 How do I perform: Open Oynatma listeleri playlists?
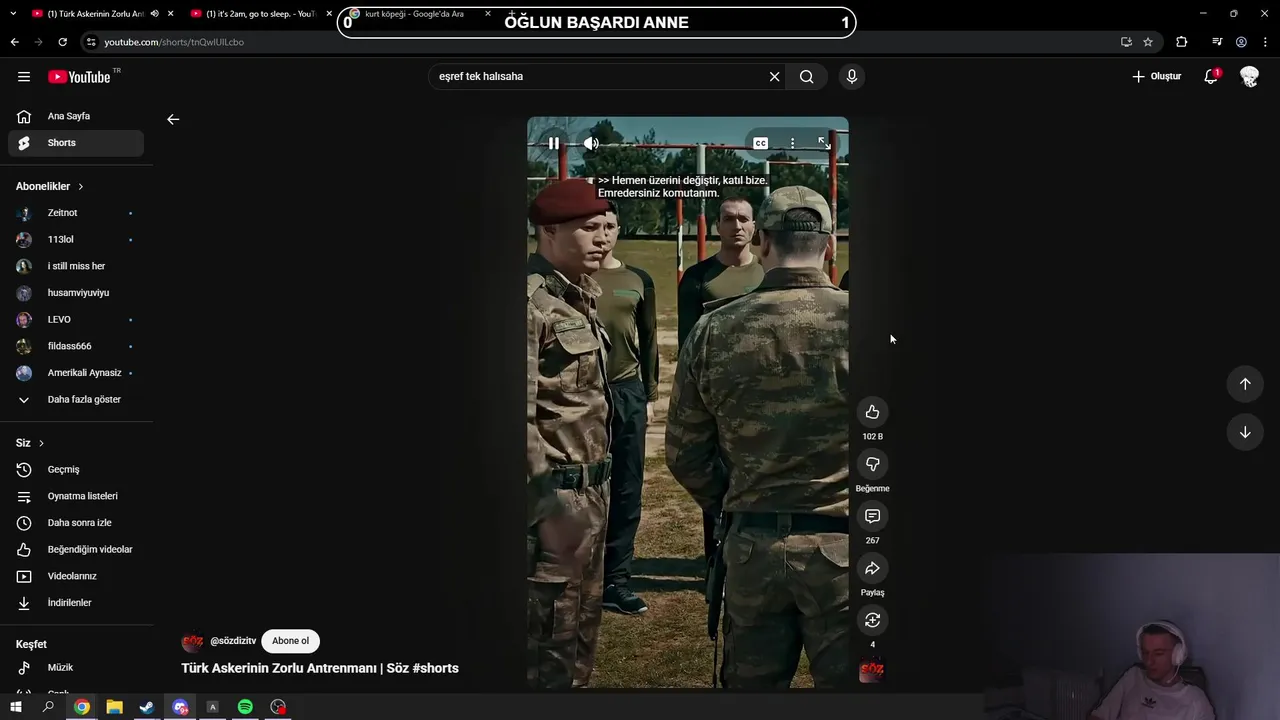tap(76, 496)
